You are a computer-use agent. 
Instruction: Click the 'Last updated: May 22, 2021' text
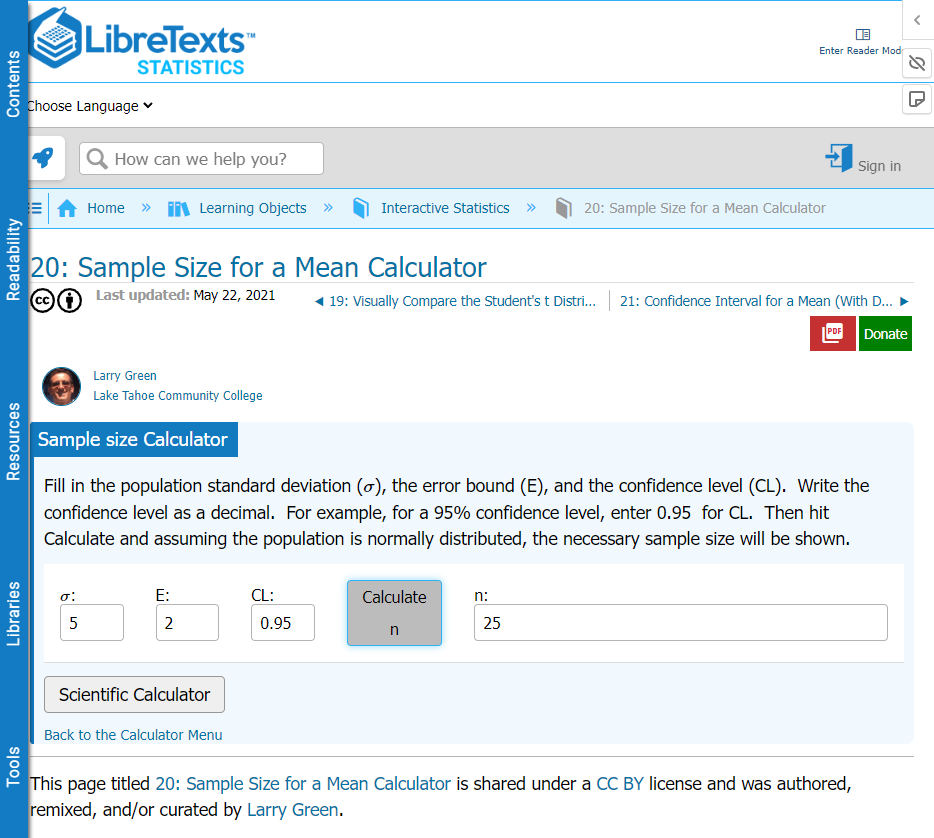click(185, 295)
